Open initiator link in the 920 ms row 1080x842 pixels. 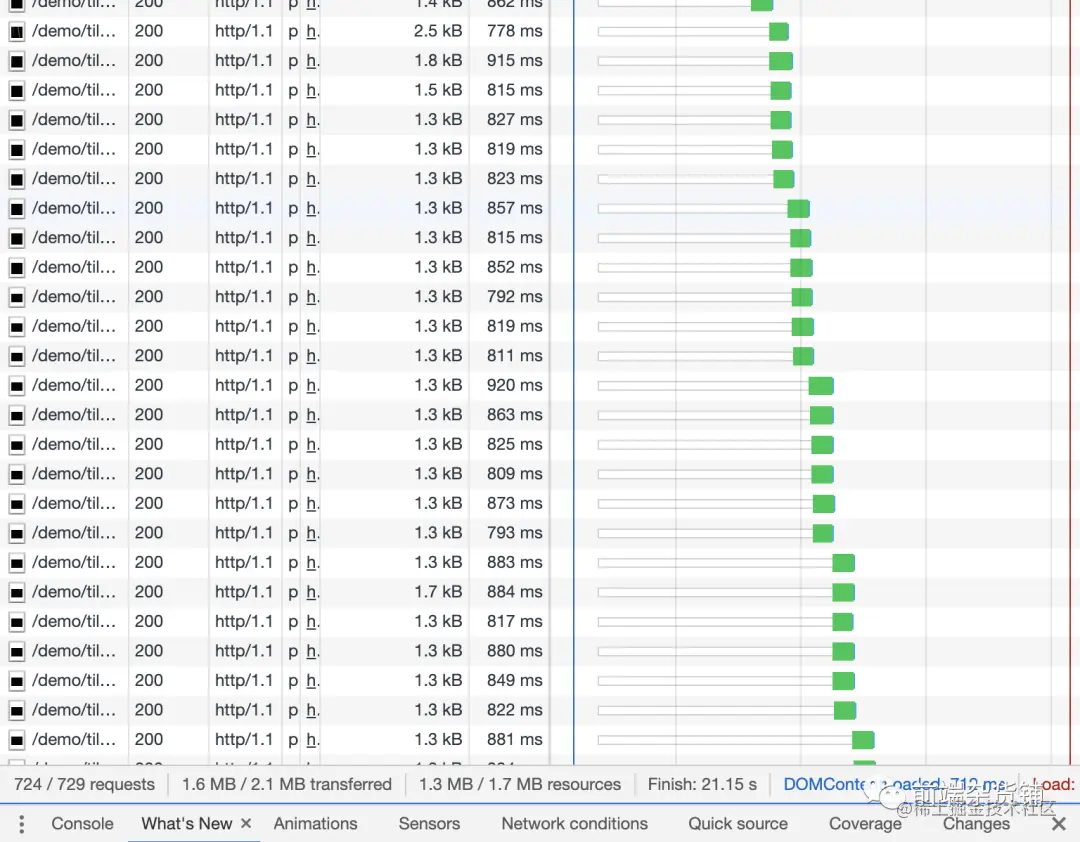(312, 385)
